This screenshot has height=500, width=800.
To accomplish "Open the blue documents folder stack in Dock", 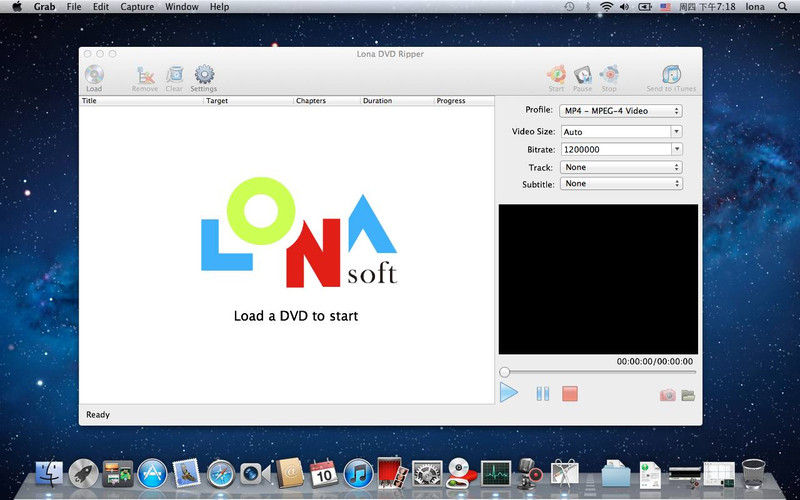I will (616, 473).
